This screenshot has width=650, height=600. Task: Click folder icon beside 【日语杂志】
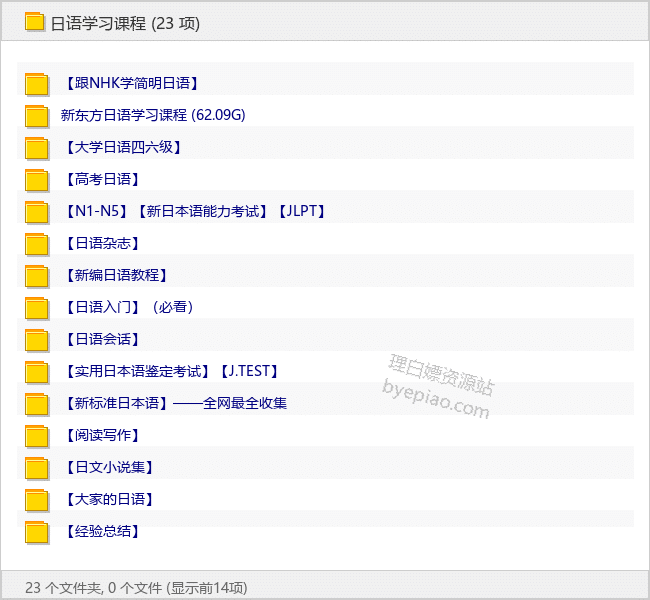click(x=36, y=244)
